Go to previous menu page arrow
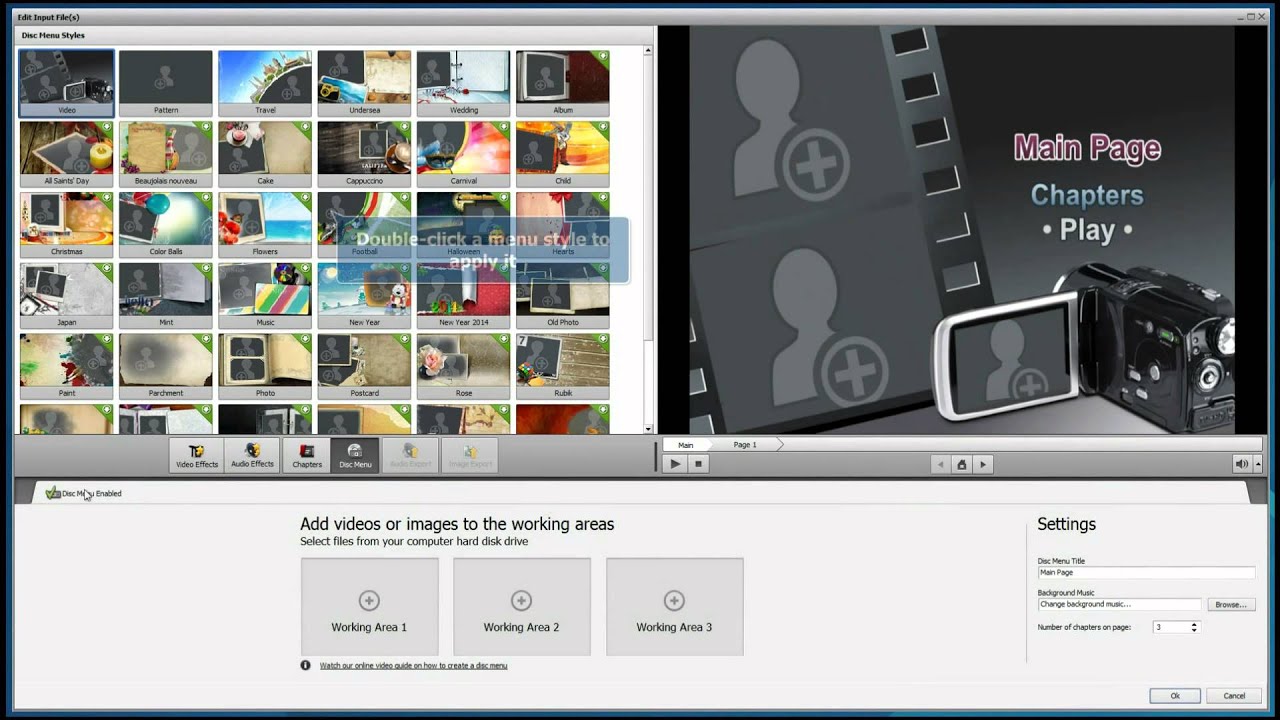The width and height of the screenshot is (1280, 720). point(940,464)
